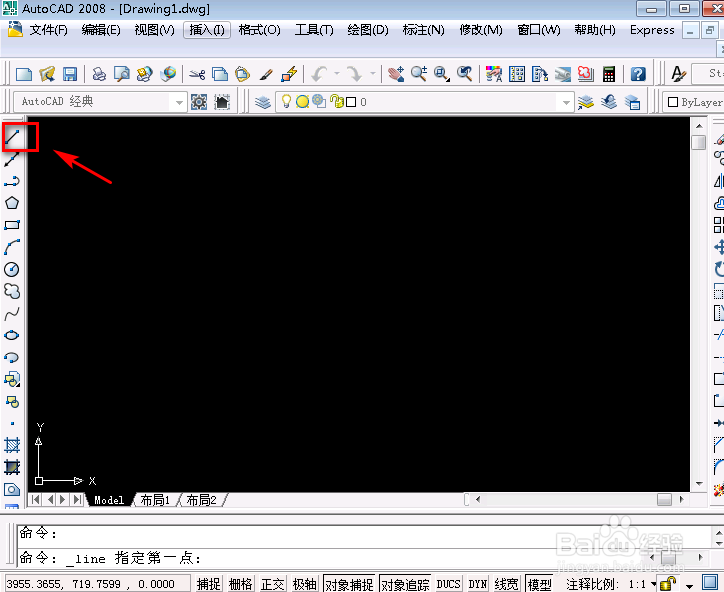Toggle 正交 ortho mode
Image resolution: width=724 pixels, height=592 pixels.
tap(272, 584)
